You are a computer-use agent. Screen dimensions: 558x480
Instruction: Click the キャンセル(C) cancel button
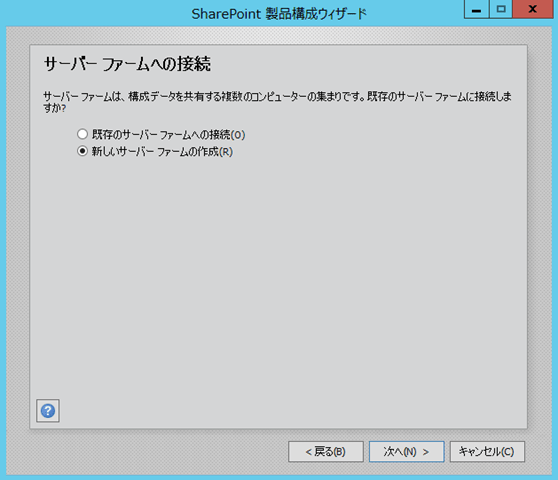(487, 452)
